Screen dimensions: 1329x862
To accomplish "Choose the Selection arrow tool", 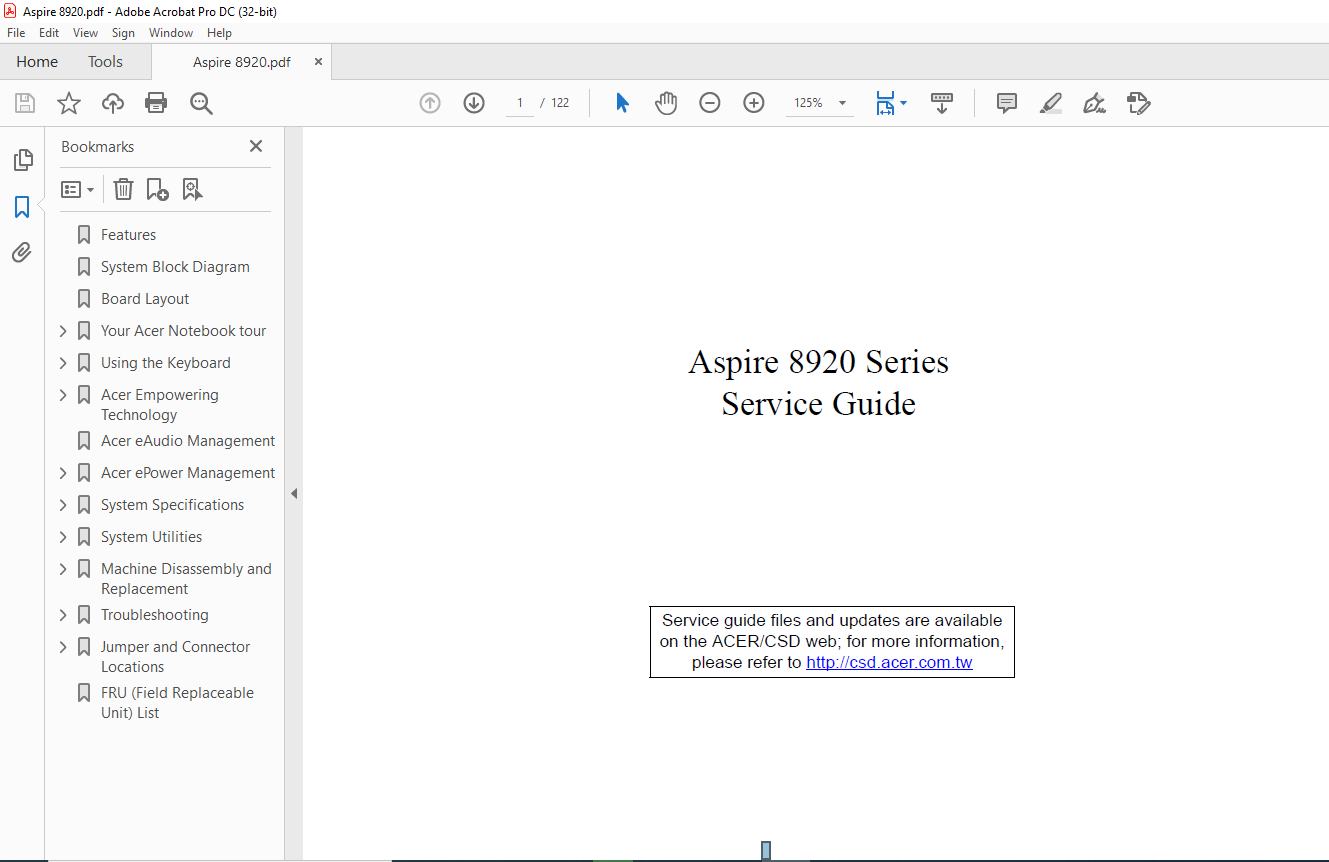I will tap(622, 103).
